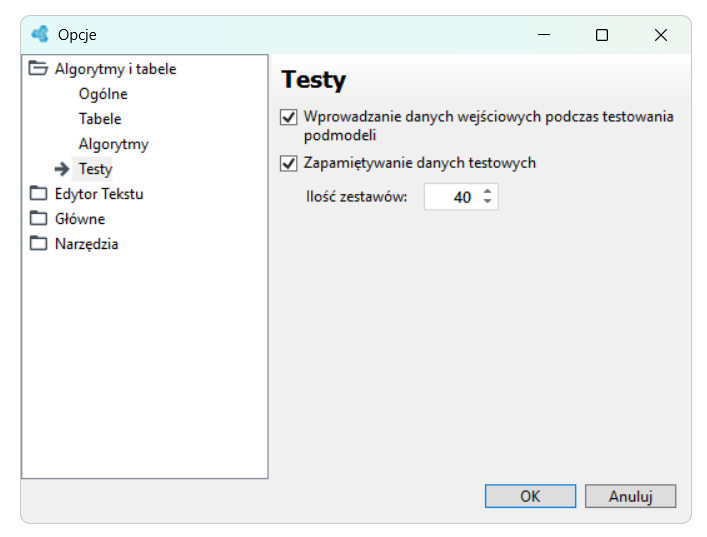Toggle Wprowadzanie danych wejściowych checkbox
This screenshot has width=707, height=537.
click(x=289, y=117)
